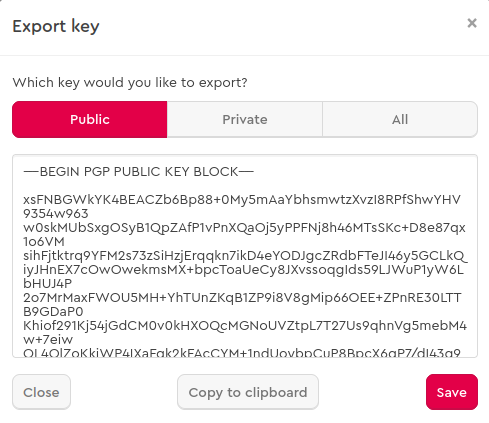Click the key line beginning with iyJHnEX7
This screenshot has width=489, height=423.
point(243,270)
